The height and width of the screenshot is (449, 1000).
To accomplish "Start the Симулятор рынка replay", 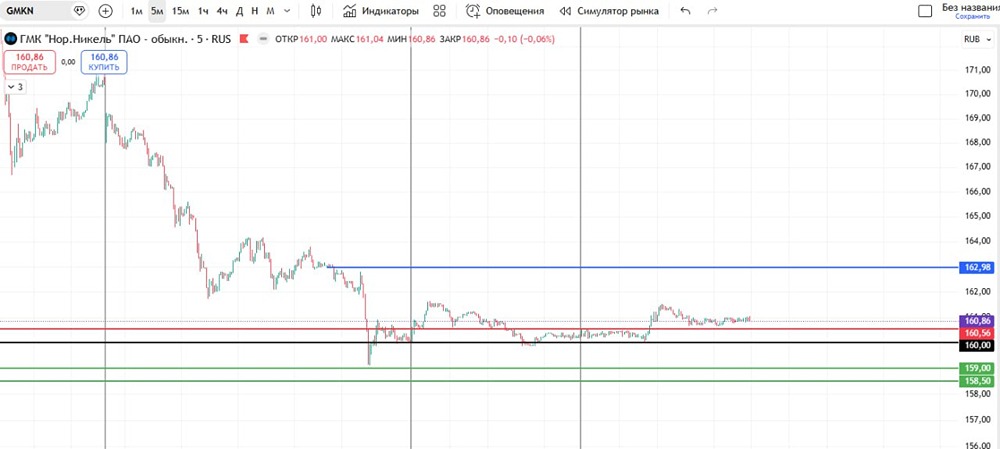I will click(609, 11).
